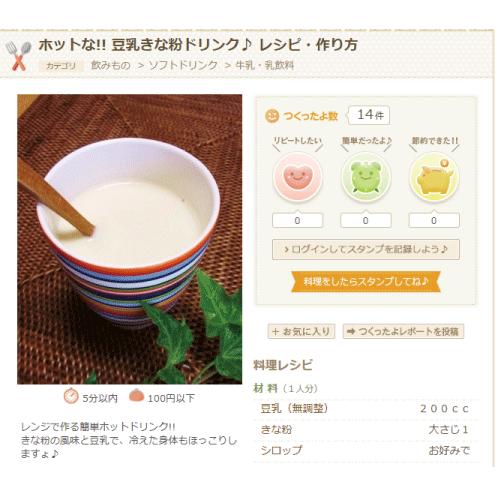Select the green alarm clock stamp

click(366, 177)
